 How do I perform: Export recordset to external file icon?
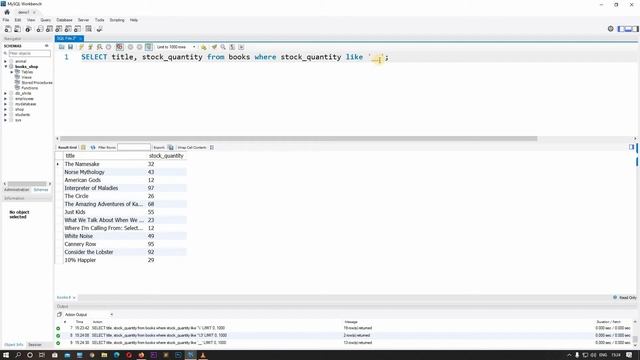coord(171,147)
